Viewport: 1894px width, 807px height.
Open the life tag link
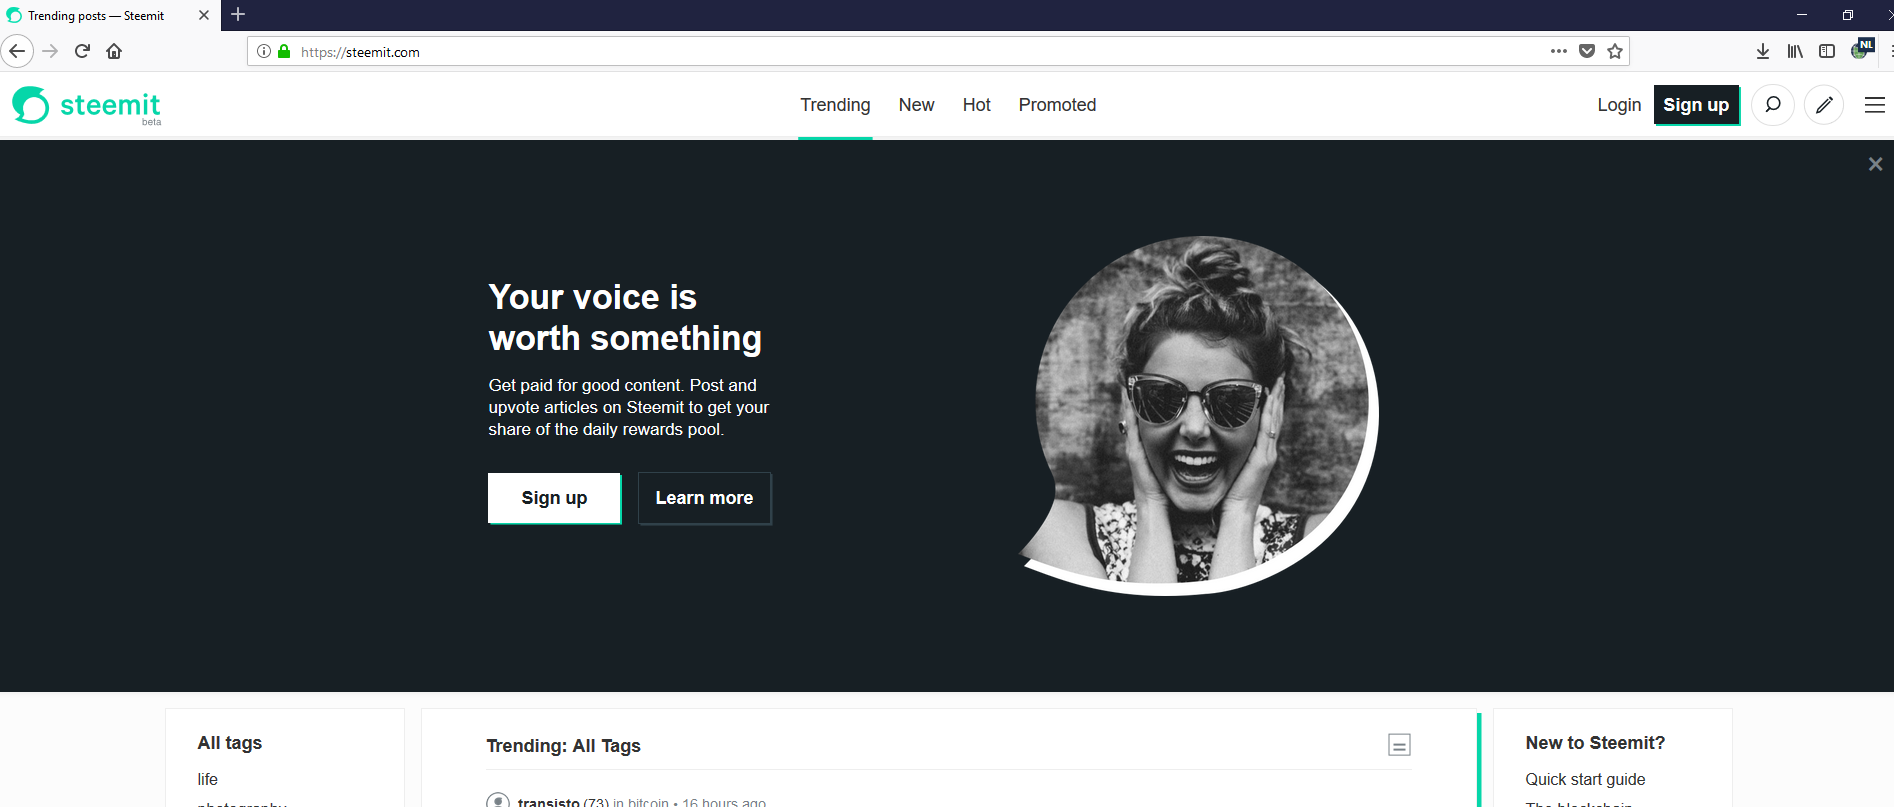point(208,779)
